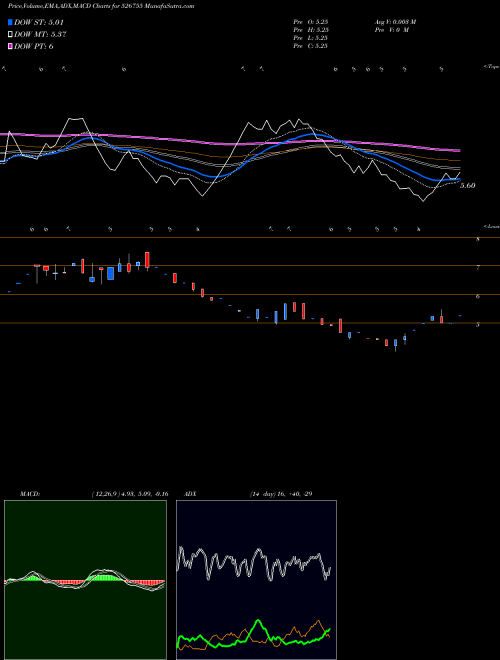Click the 8 price axis label

pos(478,240)
